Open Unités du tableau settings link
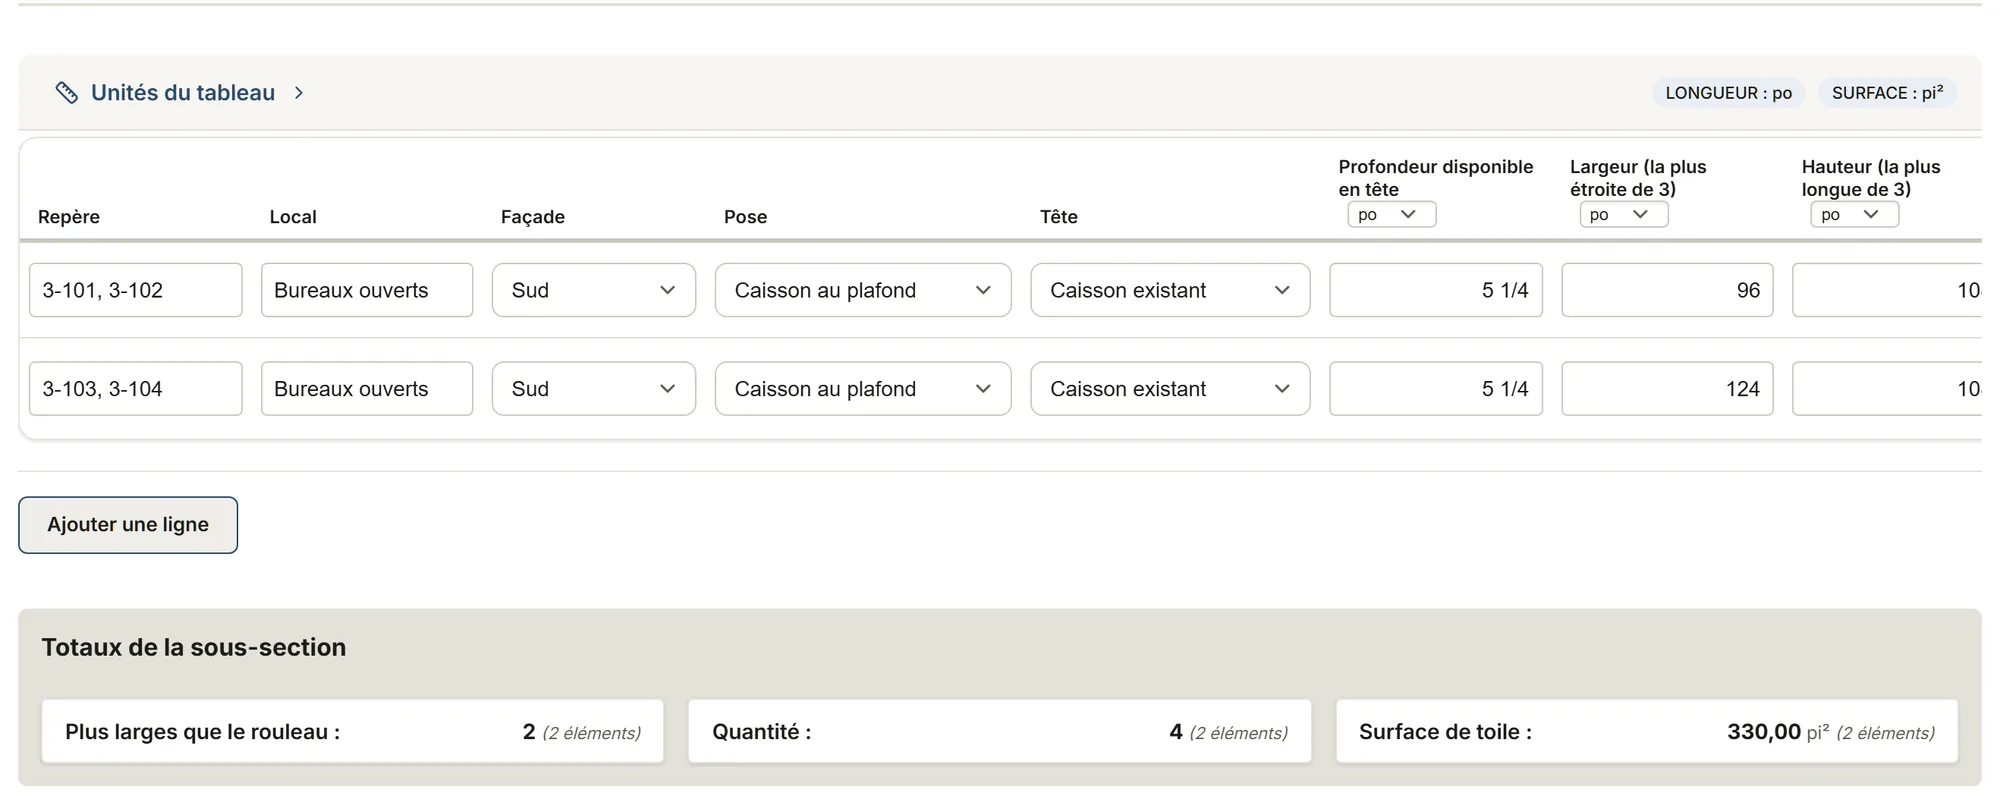2000x803 pixels. (x=183, y=93)
